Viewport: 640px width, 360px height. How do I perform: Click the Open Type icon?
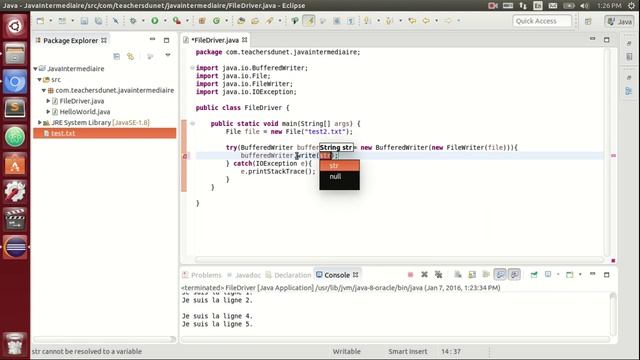[x=241, y=21]
